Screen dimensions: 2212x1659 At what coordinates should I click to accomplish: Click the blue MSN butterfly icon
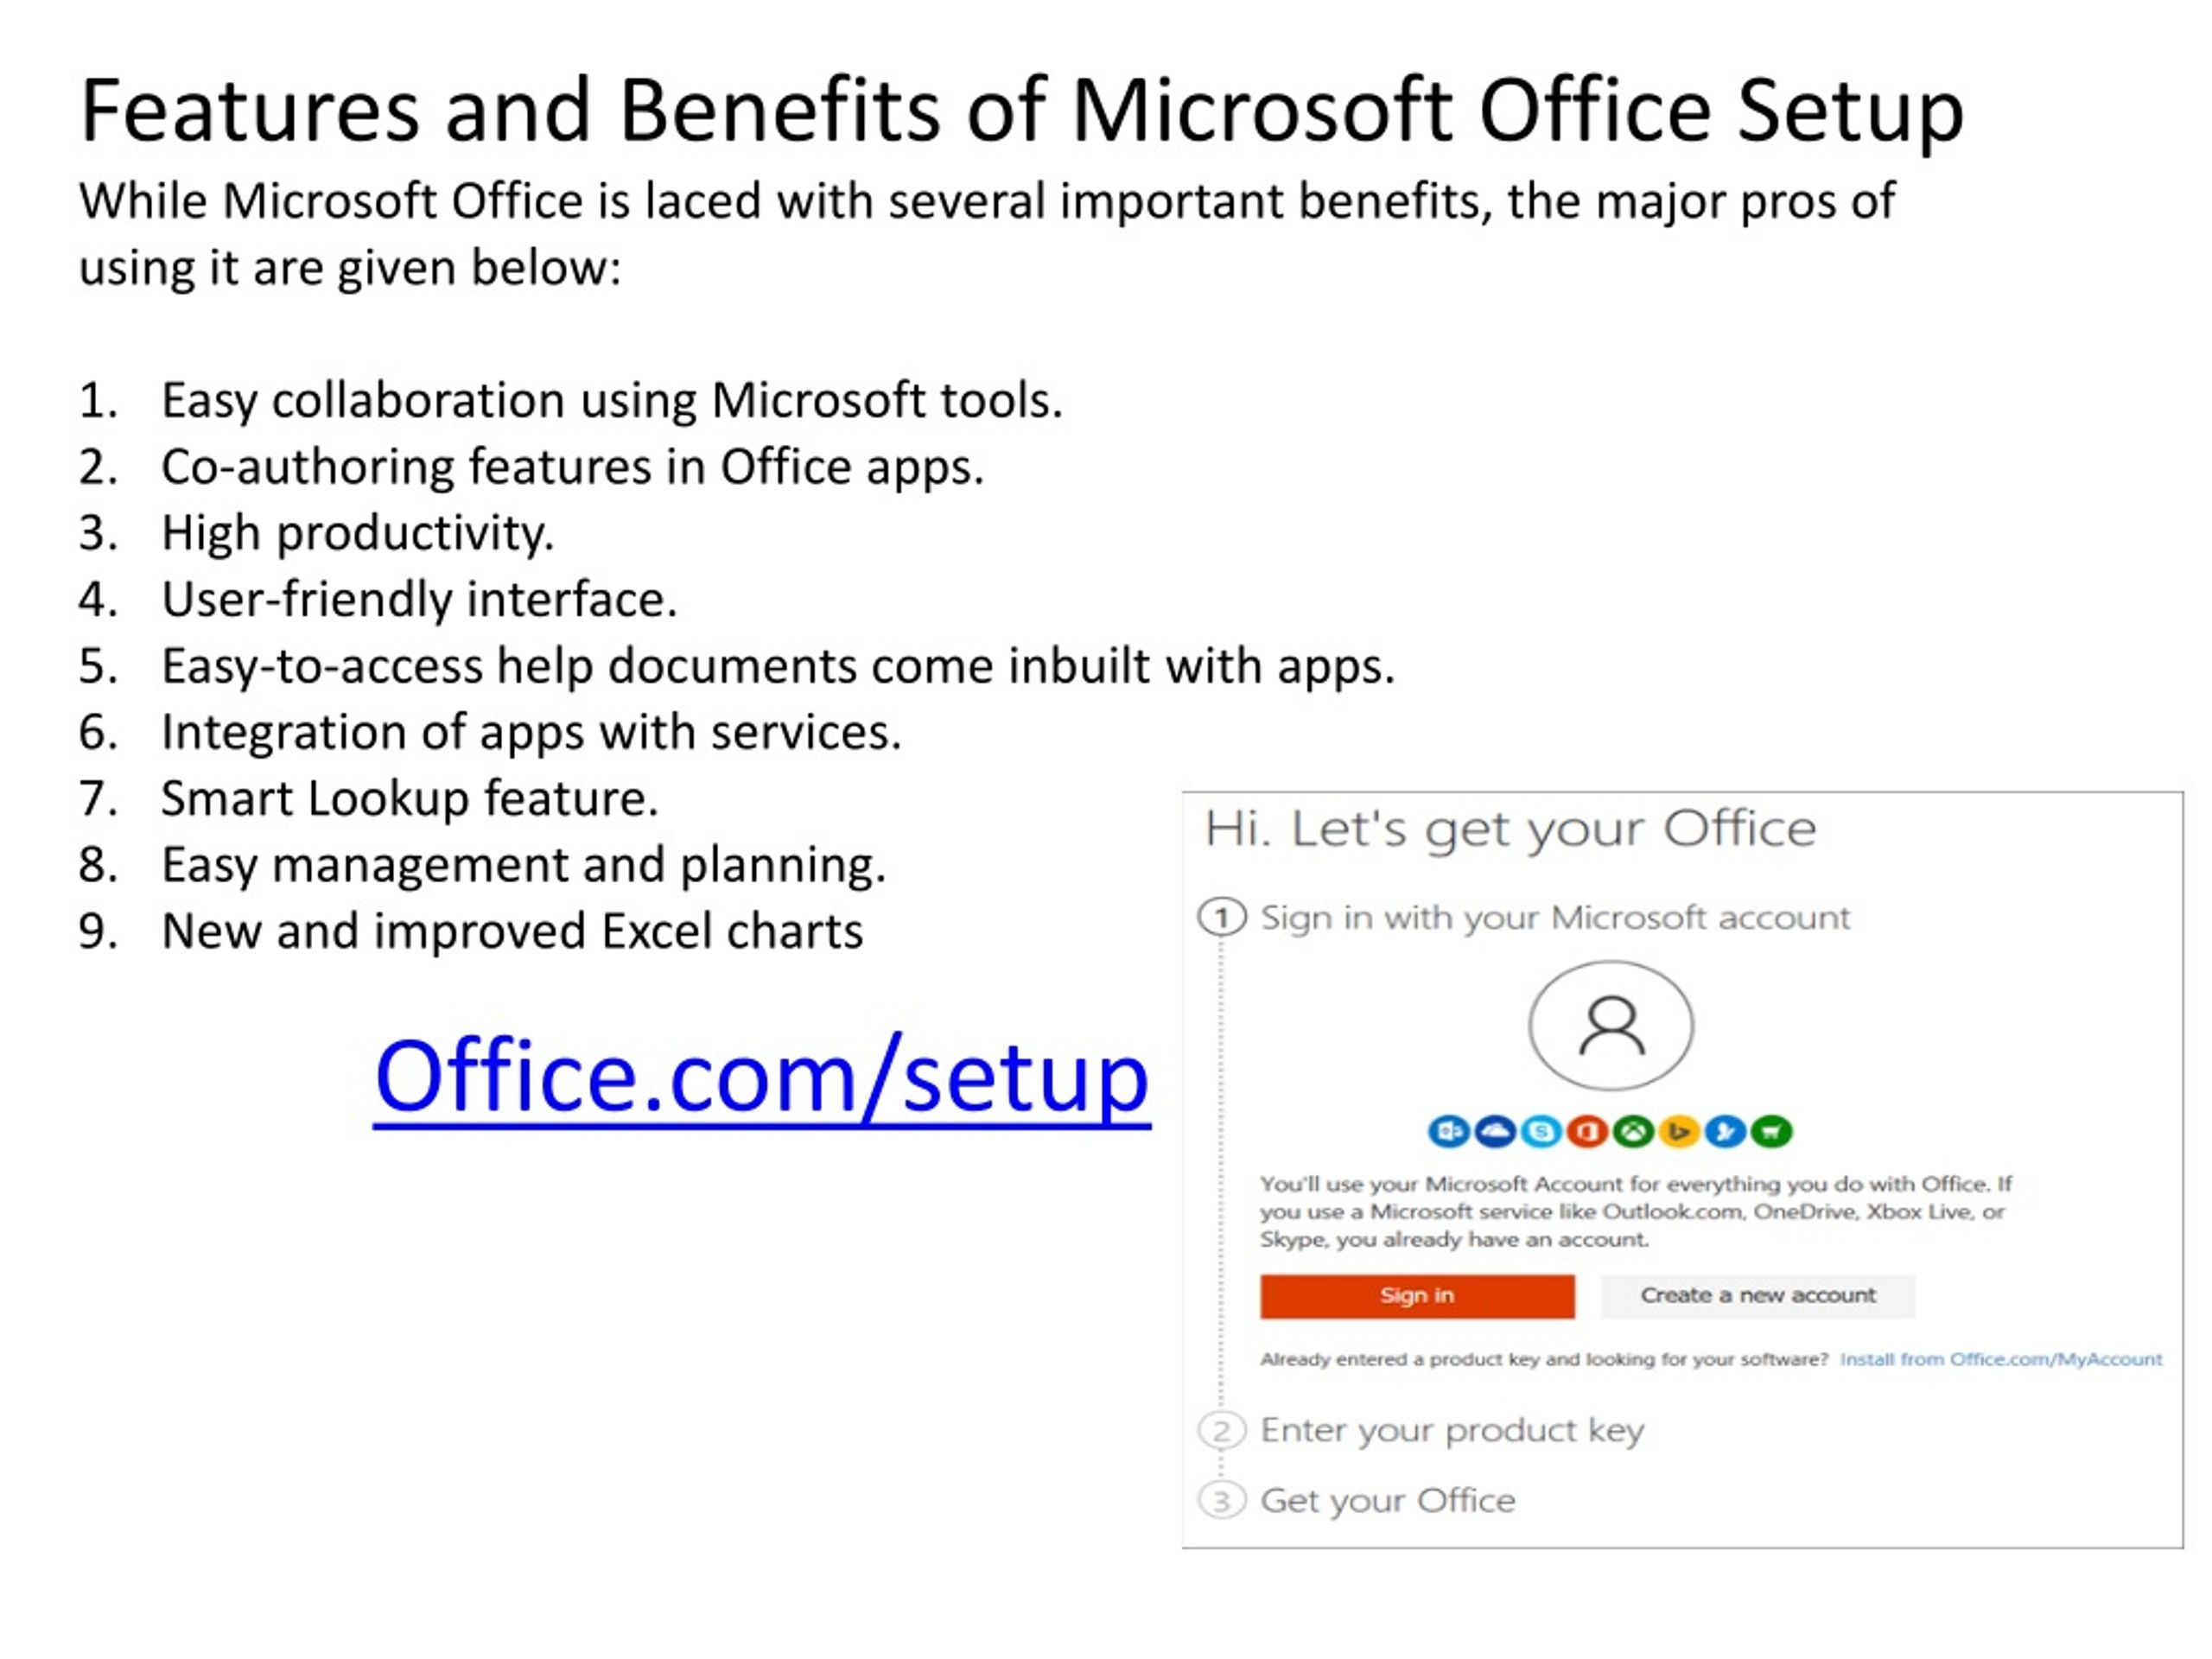[1725, 1131]
